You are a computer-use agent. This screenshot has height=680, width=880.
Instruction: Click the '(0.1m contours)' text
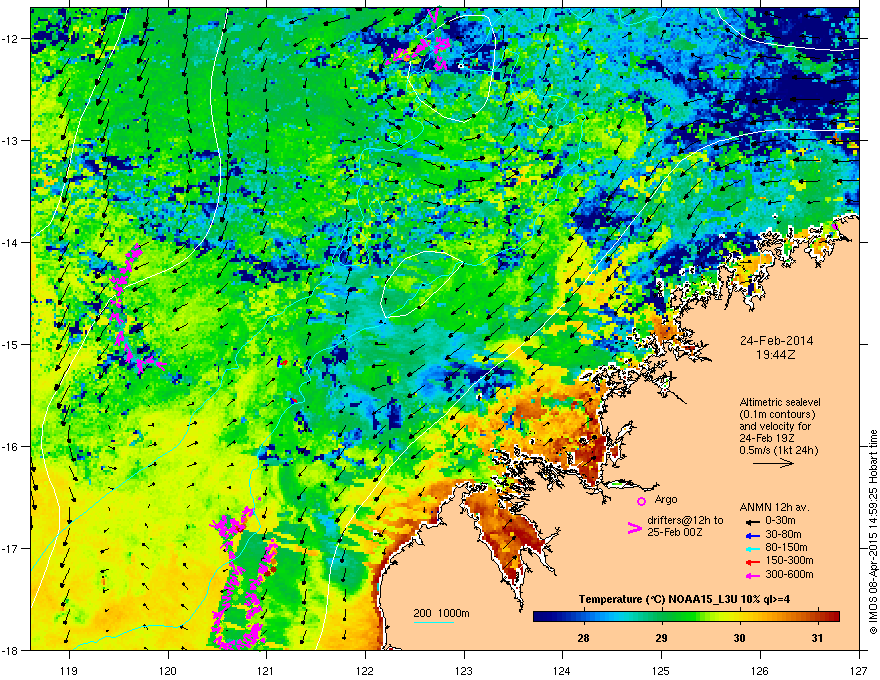777,415
